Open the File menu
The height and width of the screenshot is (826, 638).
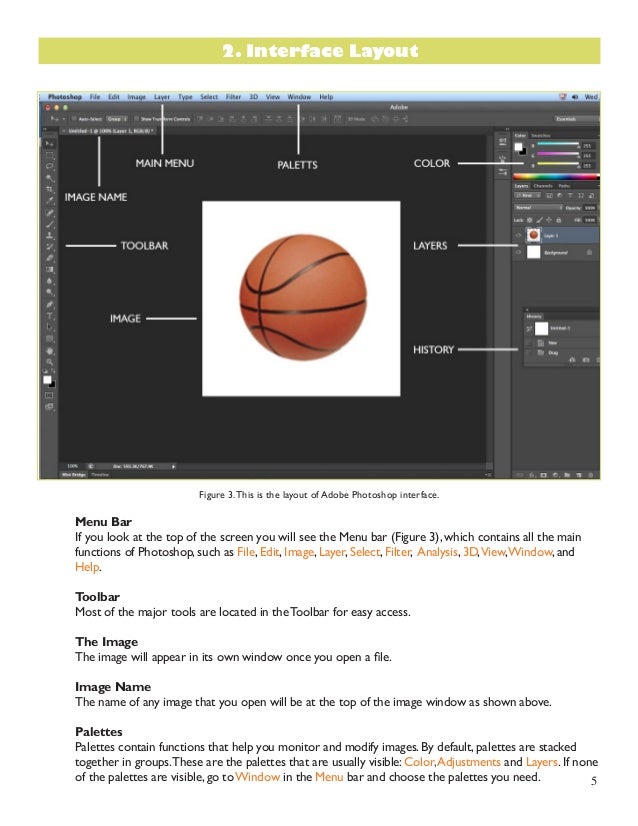click(x=95, y=97)
